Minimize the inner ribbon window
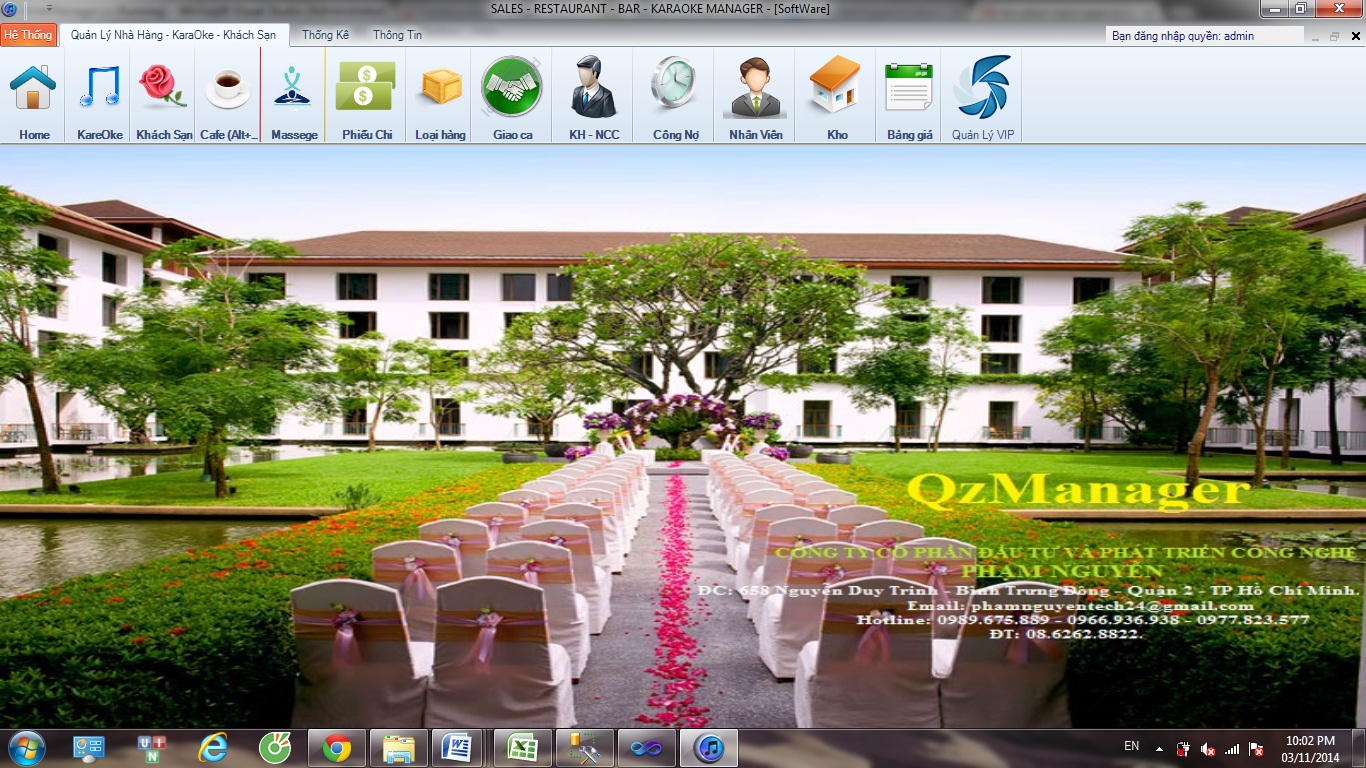 coord(1313,36)
